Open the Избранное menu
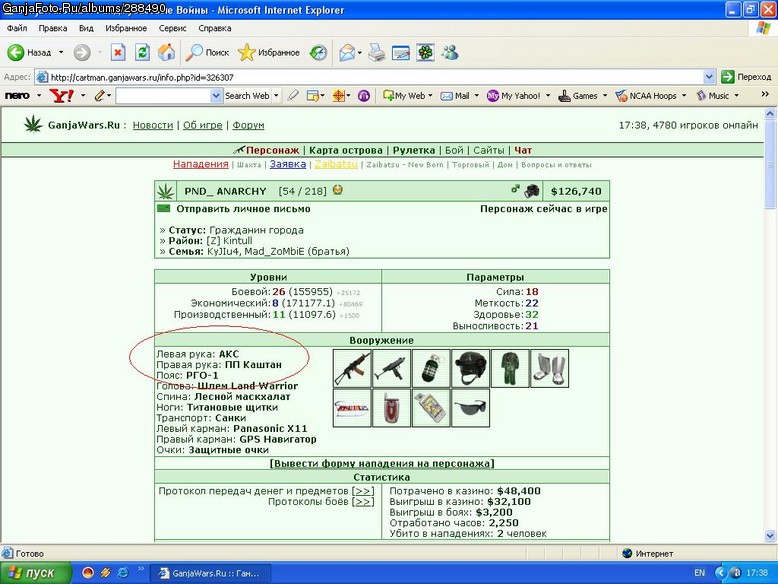The width and height of the screenshot is (778, 584). pyautogui.click(x=126, y=28)
